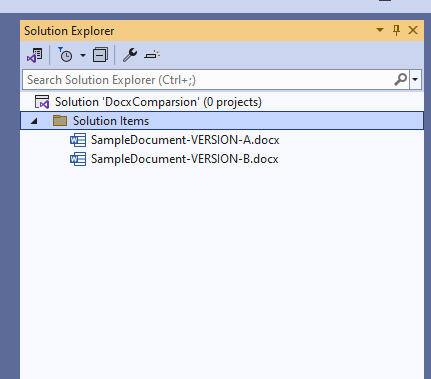This screenshot has width=431, height=379.
Task: Collapse the Solution Items folder arrow
Action: (x=34, y=121)
